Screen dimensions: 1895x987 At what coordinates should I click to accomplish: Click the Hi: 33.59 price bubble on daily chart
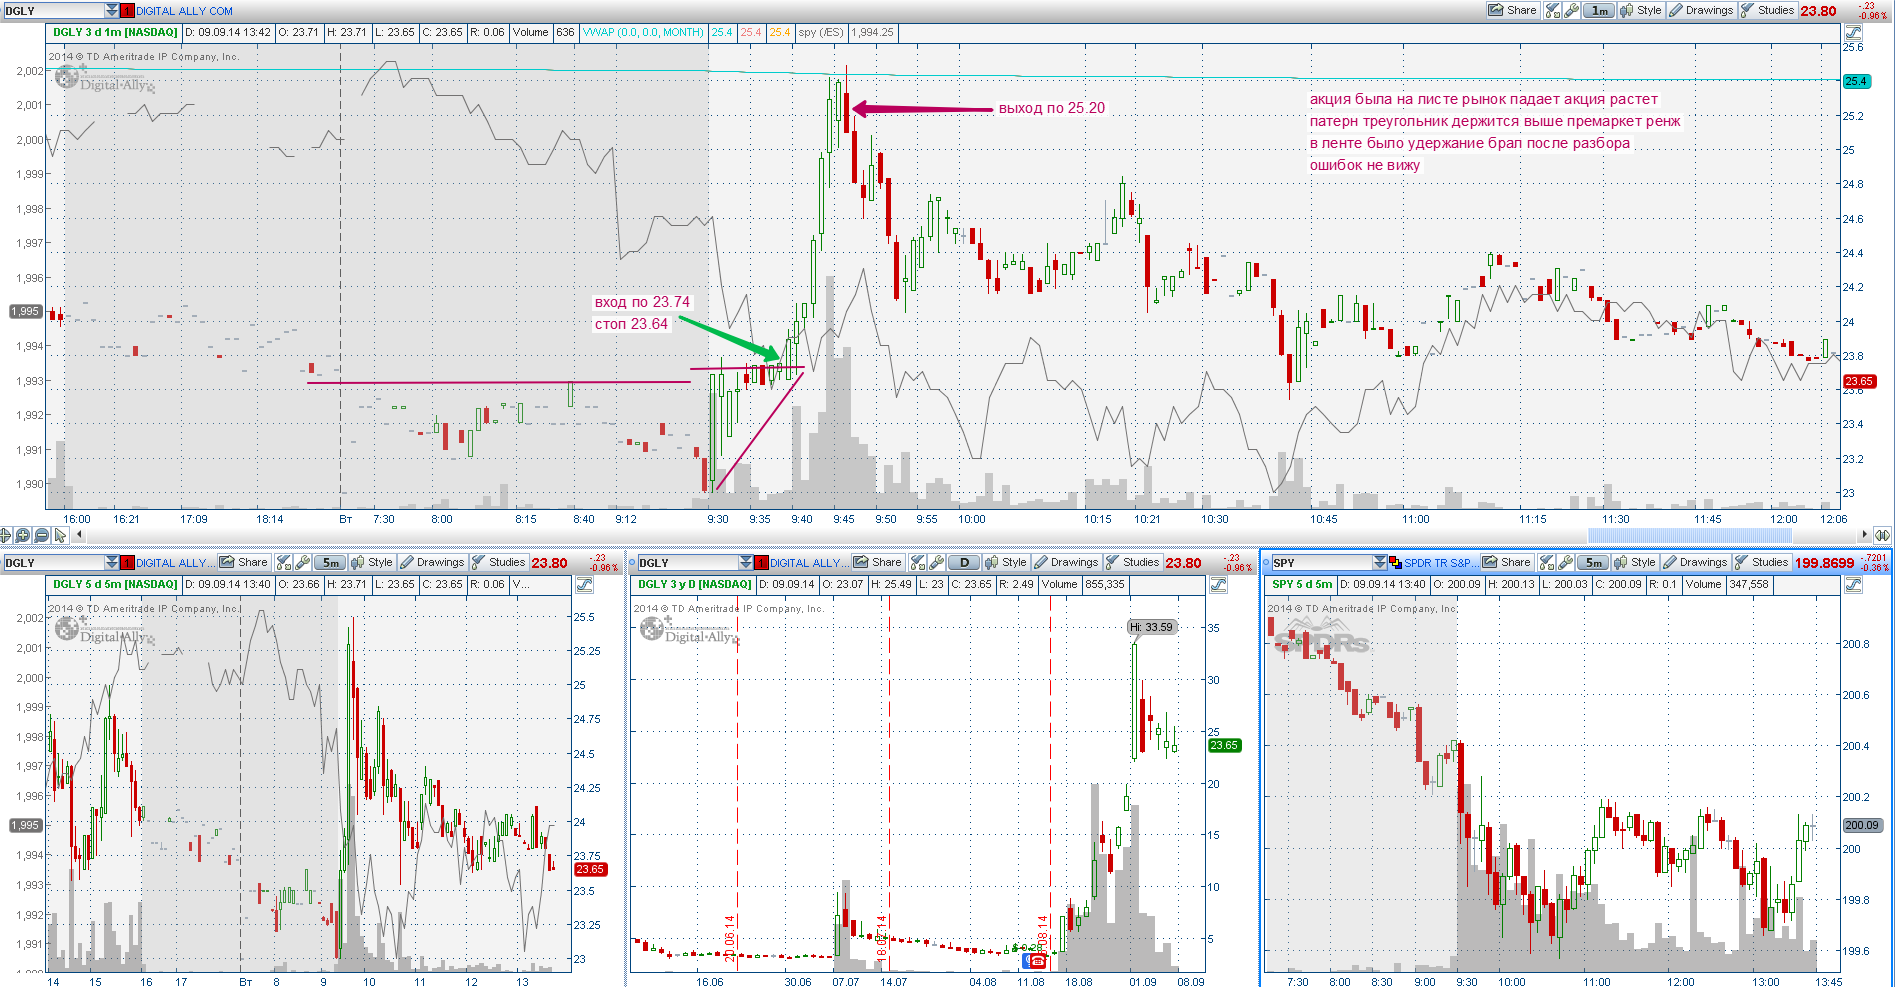pos(1151,627)
